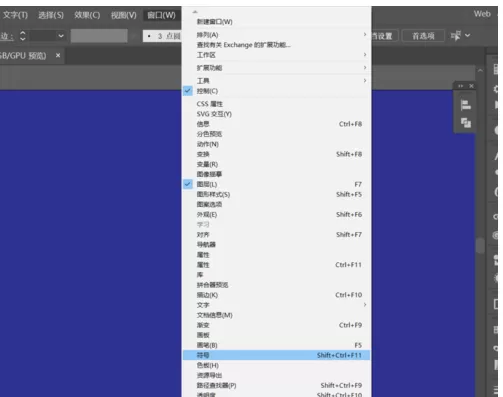
Task: Expand the 排列(A) submenu
Action: click(x=277, y=35)
